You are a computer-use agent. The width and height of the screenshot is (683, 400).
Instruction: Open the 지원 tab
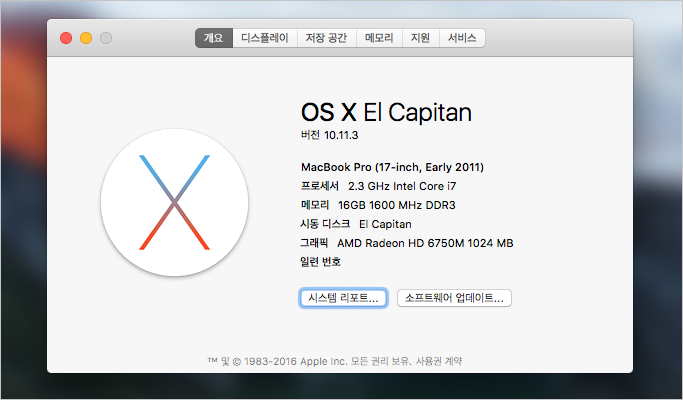421,38
